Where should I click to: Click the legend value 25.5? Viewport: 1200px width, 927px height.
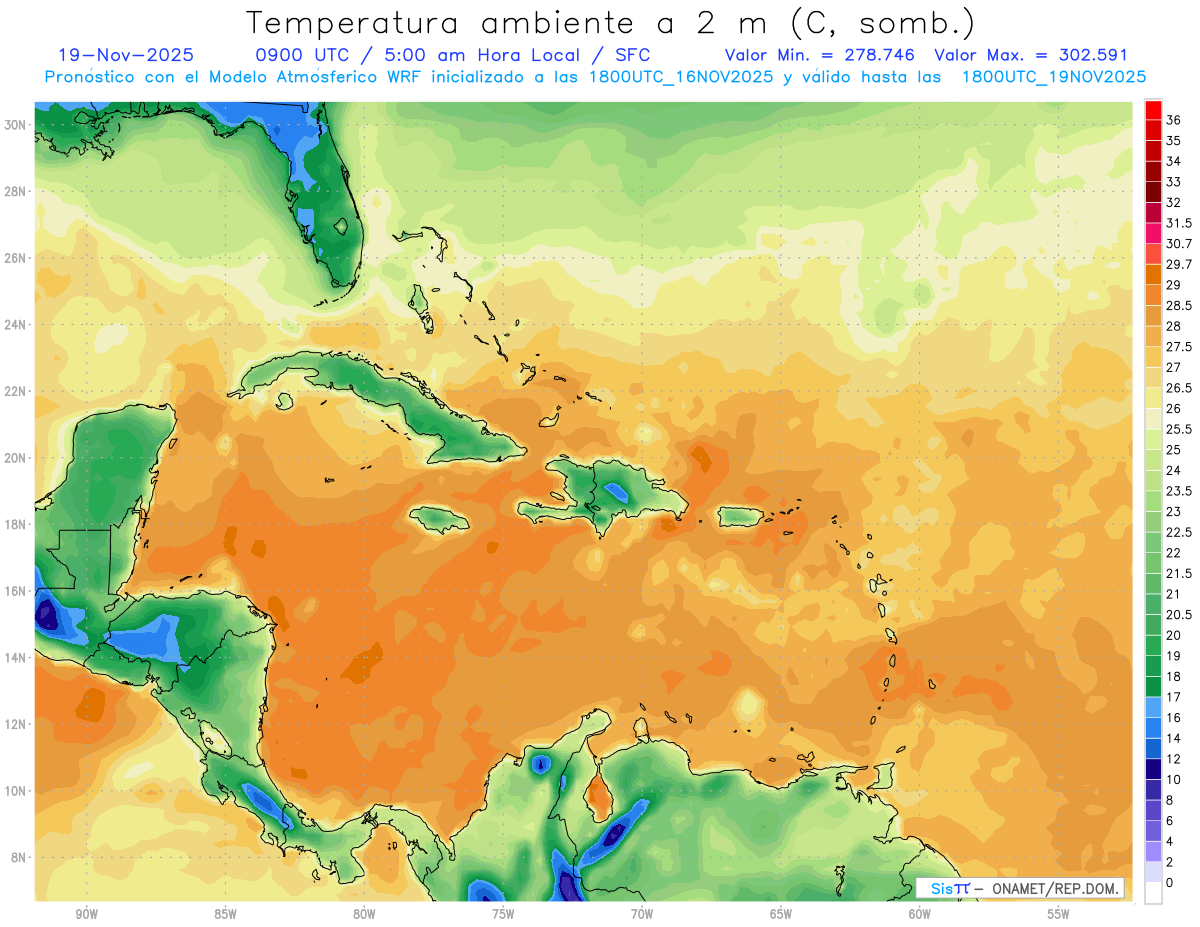coord(1180,429)
